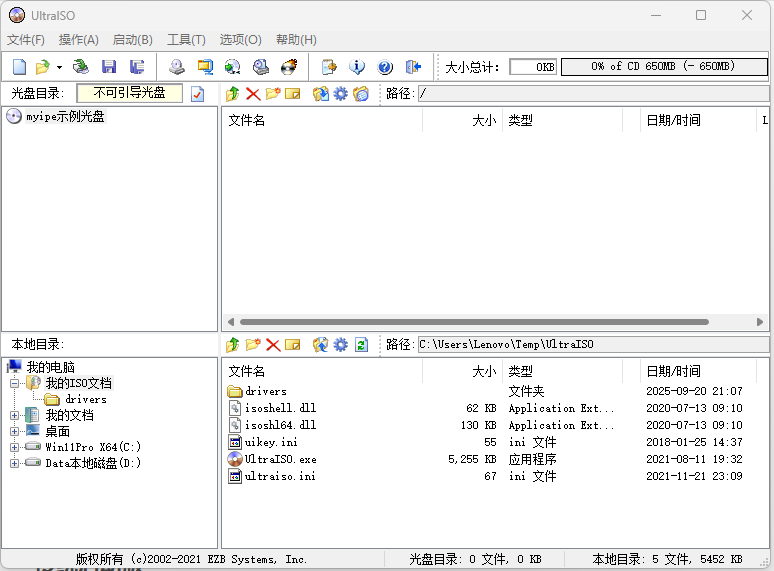
Task: Click the rename icon in 光盘目录 toolbar
Action: pos(293,93)
